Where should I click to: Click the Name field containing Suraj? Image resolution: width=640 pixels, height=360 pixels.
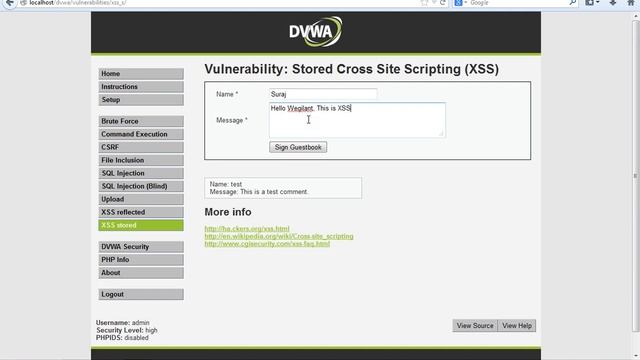[x=323, y=94]
